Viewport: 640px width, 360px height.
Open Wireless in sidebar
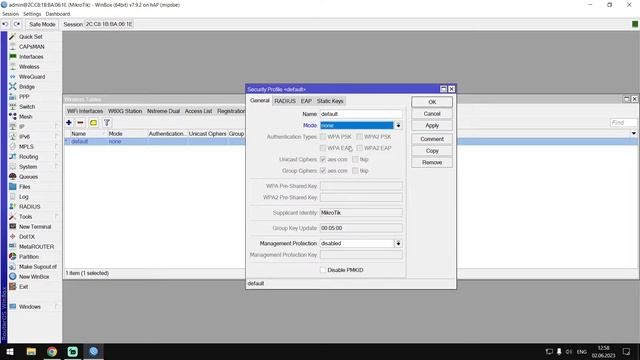29,67
